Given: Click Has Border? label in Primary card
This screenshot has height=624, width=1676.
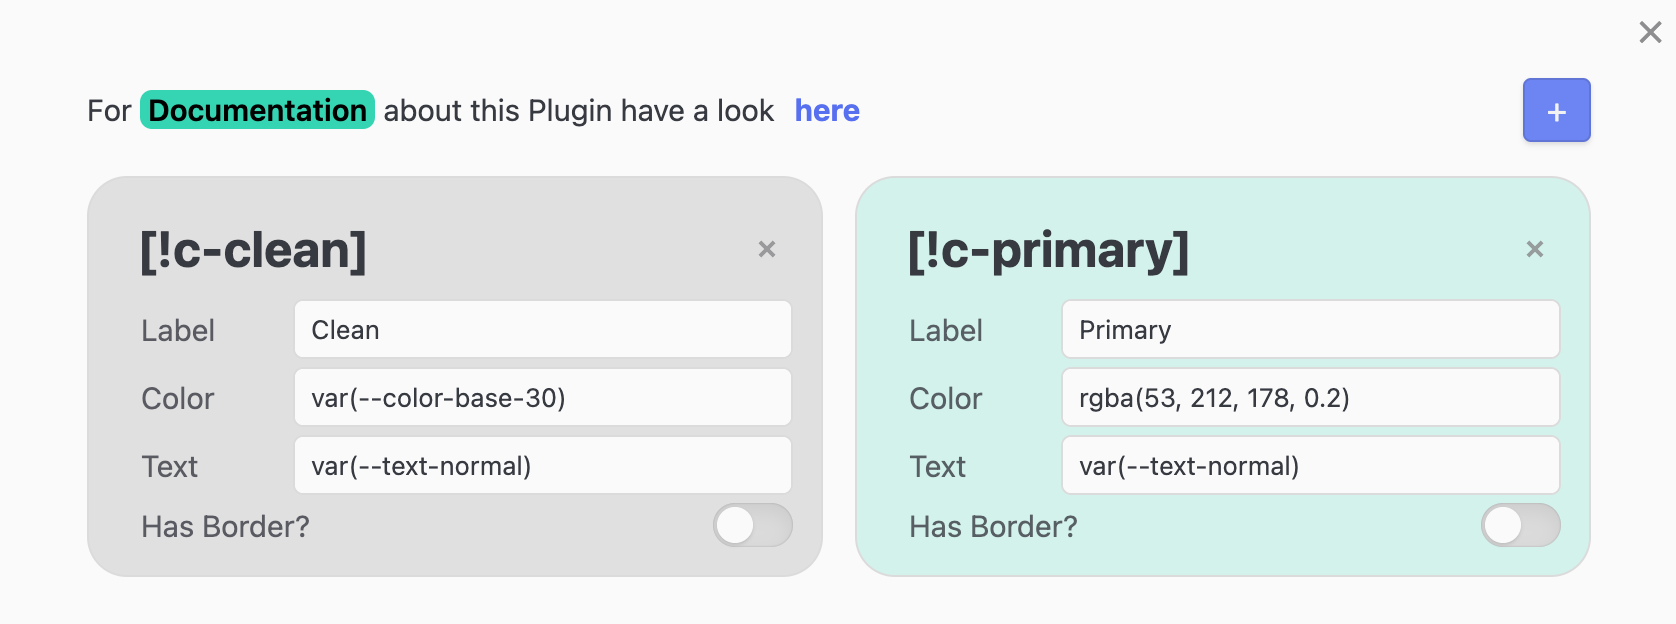Looking at the screenshot, I should (x=993, y=527).
